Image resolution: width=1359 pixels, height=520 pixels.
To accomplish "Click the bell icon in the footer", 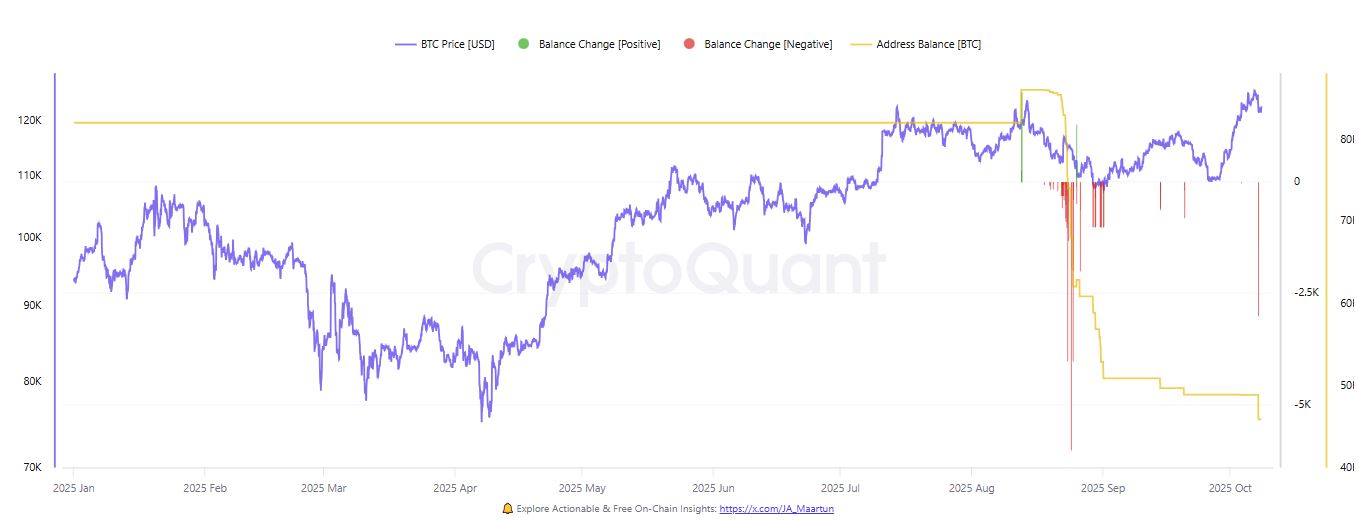I will (507, 508).
